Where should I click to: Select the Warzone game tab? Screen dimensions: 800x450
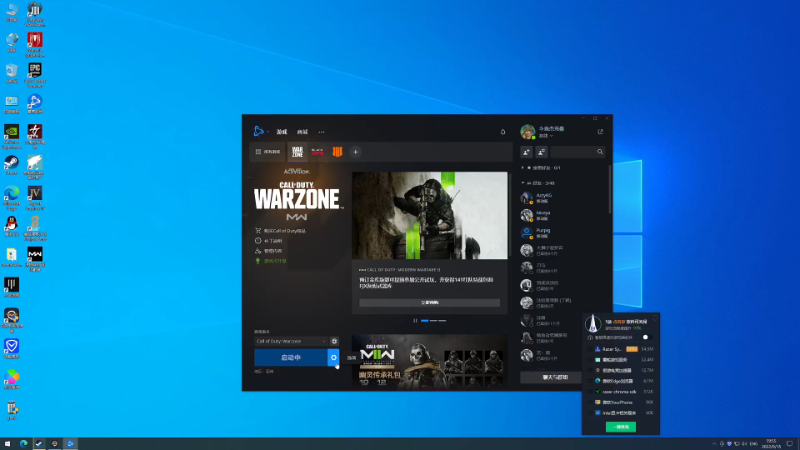tap(297, 152)
